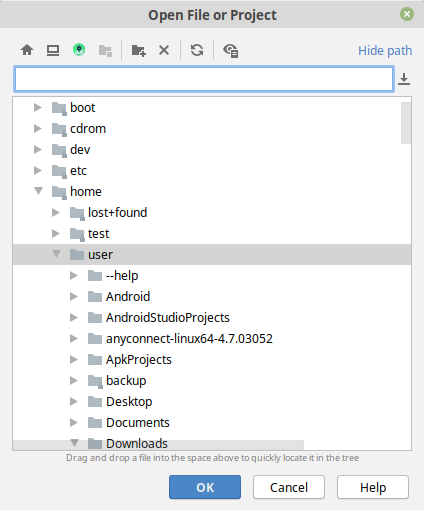Click the vertical scrollbar thumb

pos(406,123)
